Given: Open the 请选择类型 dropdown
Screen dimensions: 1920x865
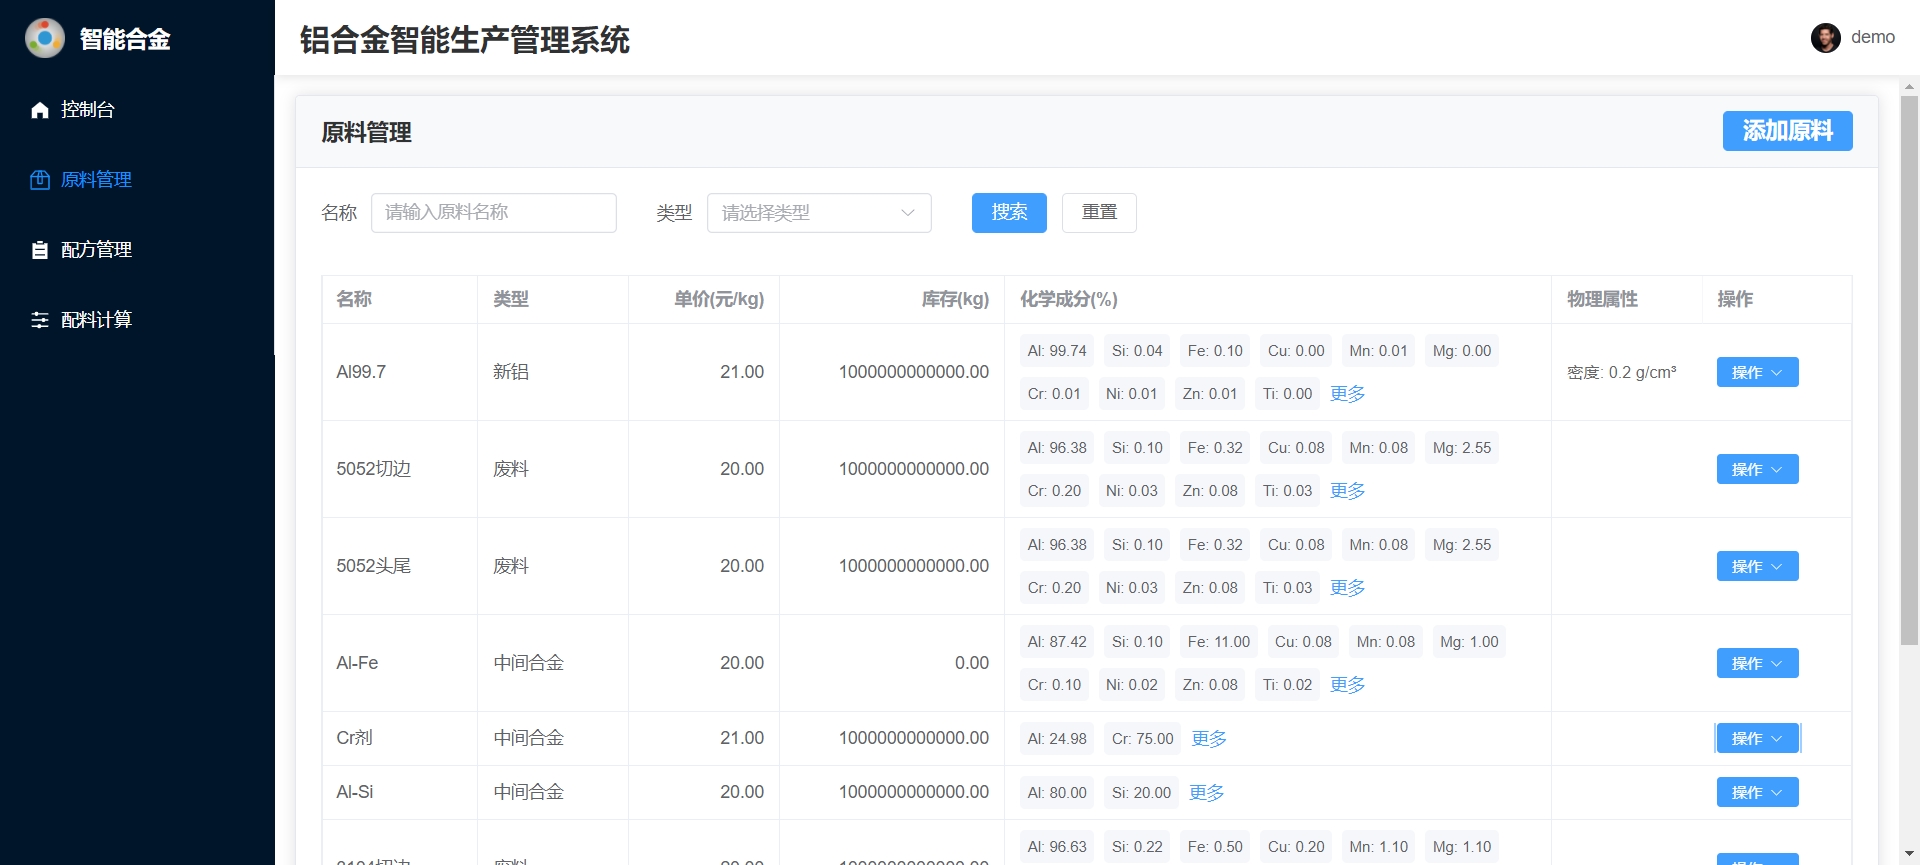Looking at the screenshot, I should [819, 213].
